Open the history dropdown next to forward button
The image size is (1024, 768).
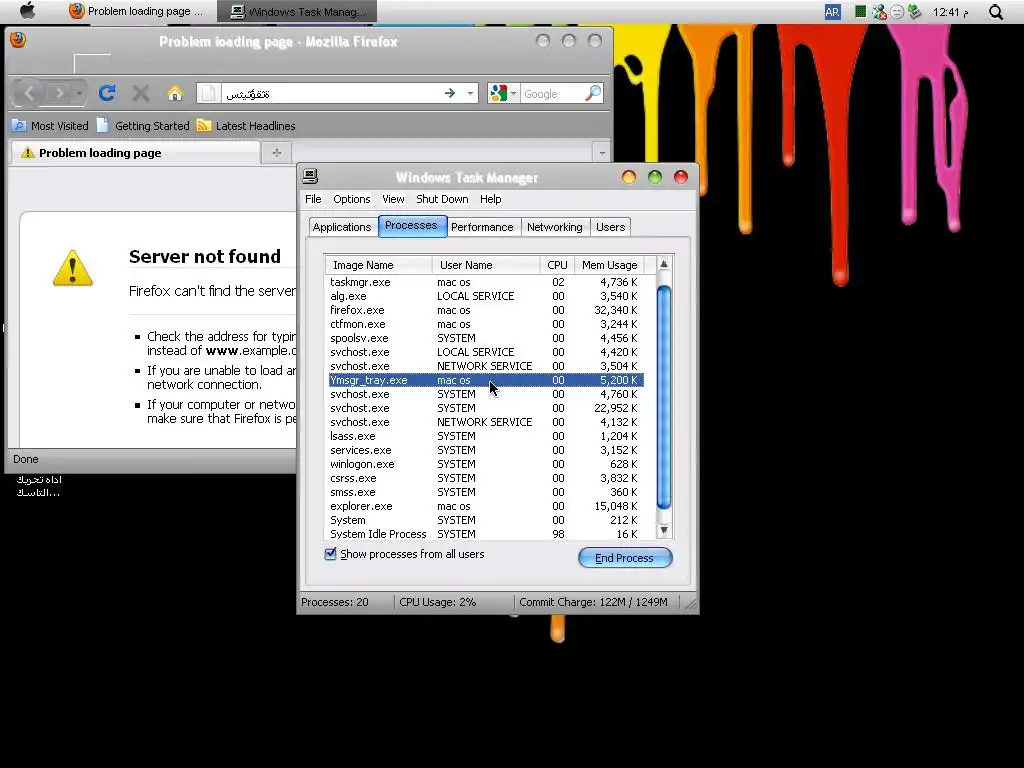click(79, 93)
